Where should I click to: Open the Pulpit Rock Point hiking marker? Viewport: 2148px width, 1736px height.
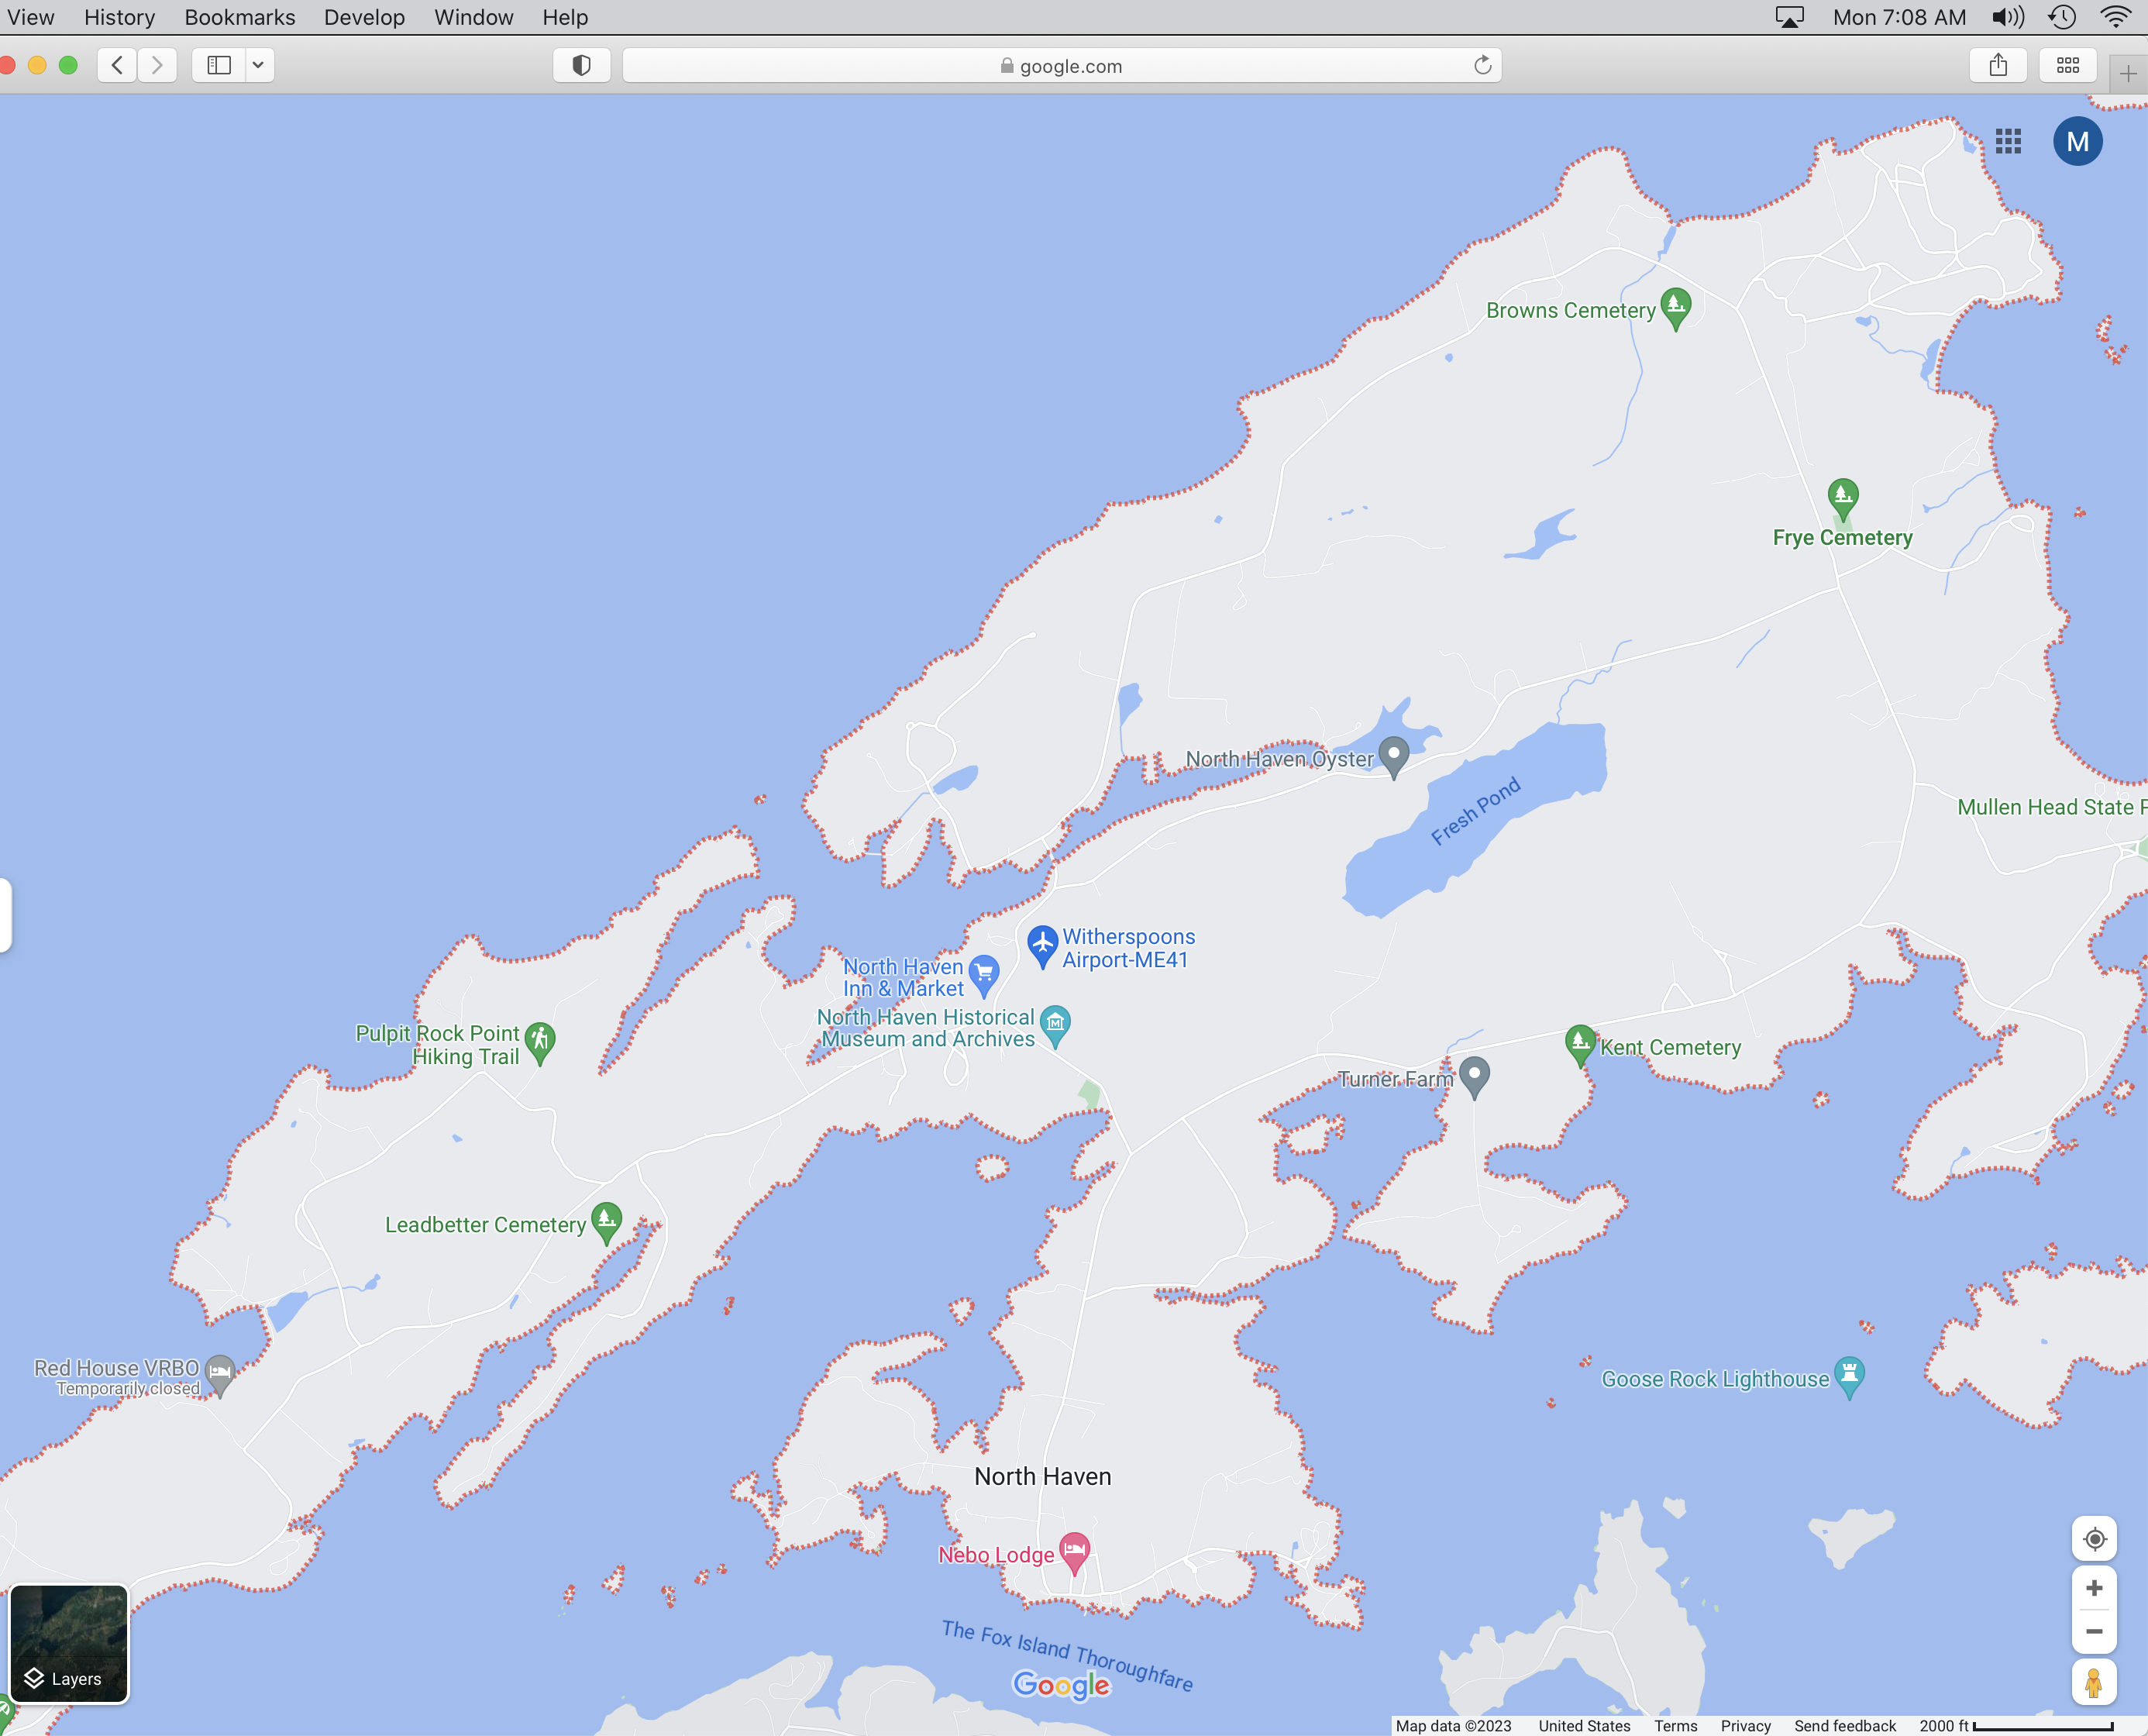tap(540, 1040)
